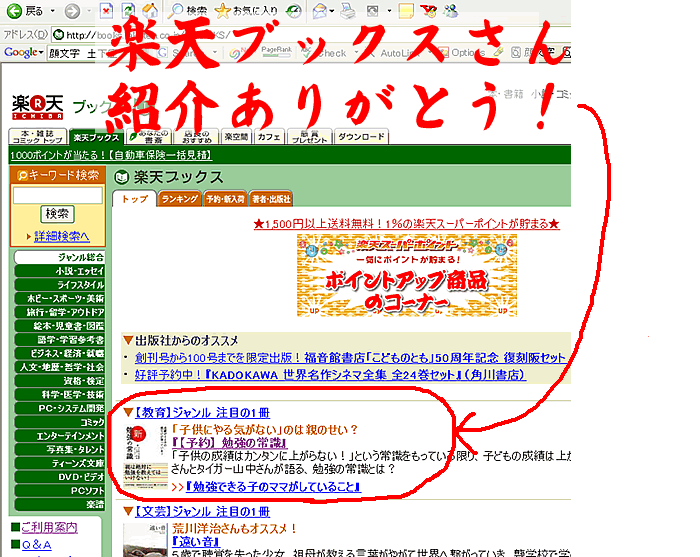Screen dimensions: 700x557
Task: Click the Stop loading icon
Action: pos(106,10)
